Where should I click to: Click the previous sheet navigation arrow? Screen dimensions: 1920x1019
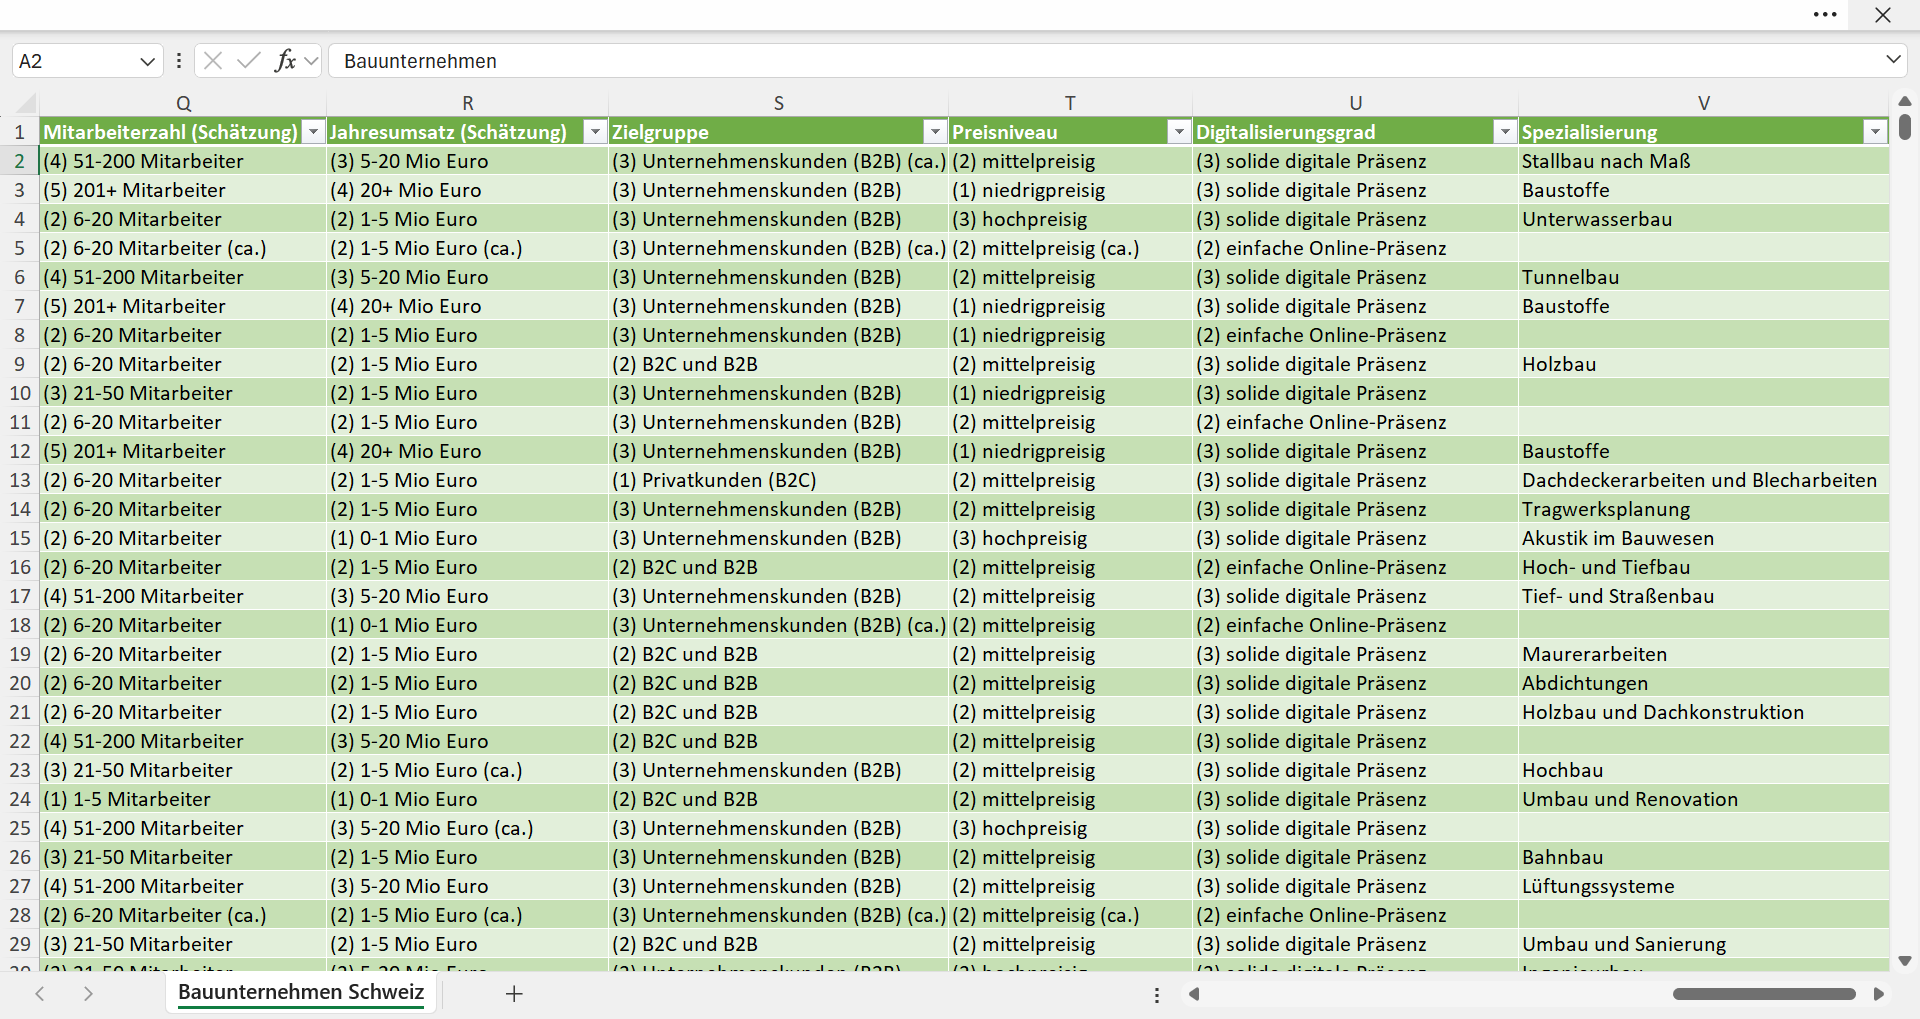coord(40,994)
